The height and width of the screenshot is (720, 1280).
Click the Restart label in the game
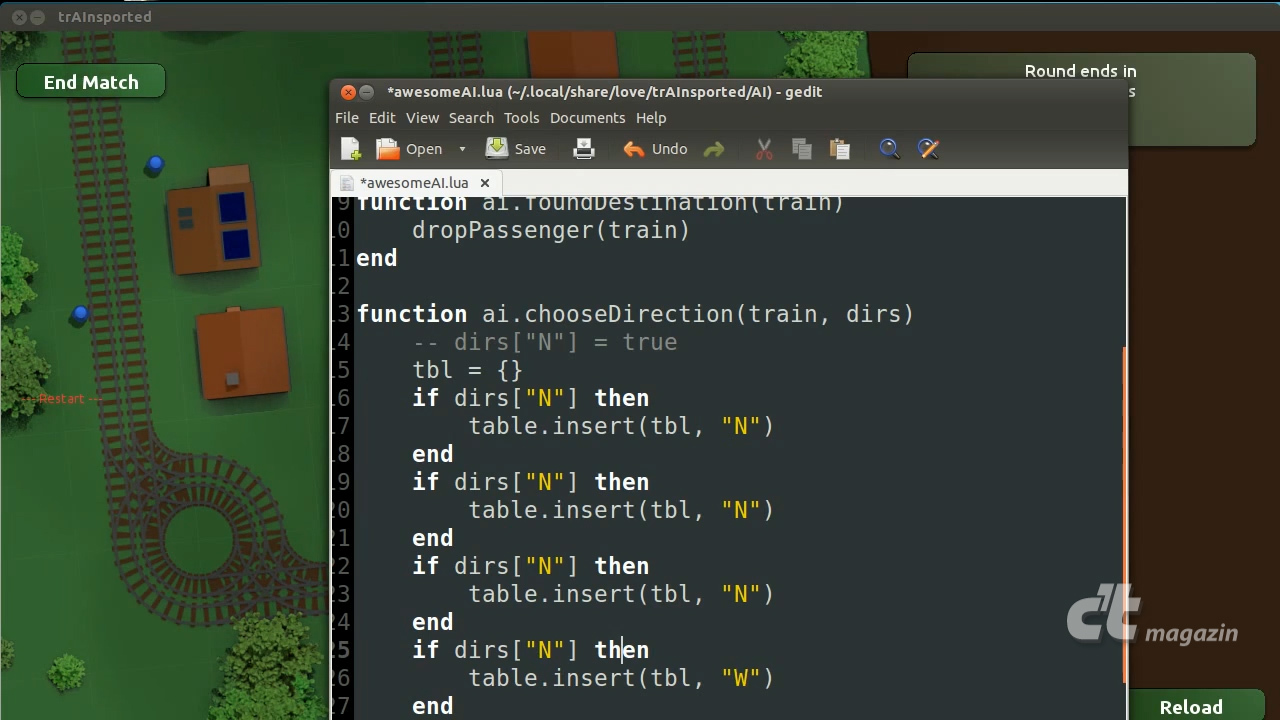coord(63,398)
